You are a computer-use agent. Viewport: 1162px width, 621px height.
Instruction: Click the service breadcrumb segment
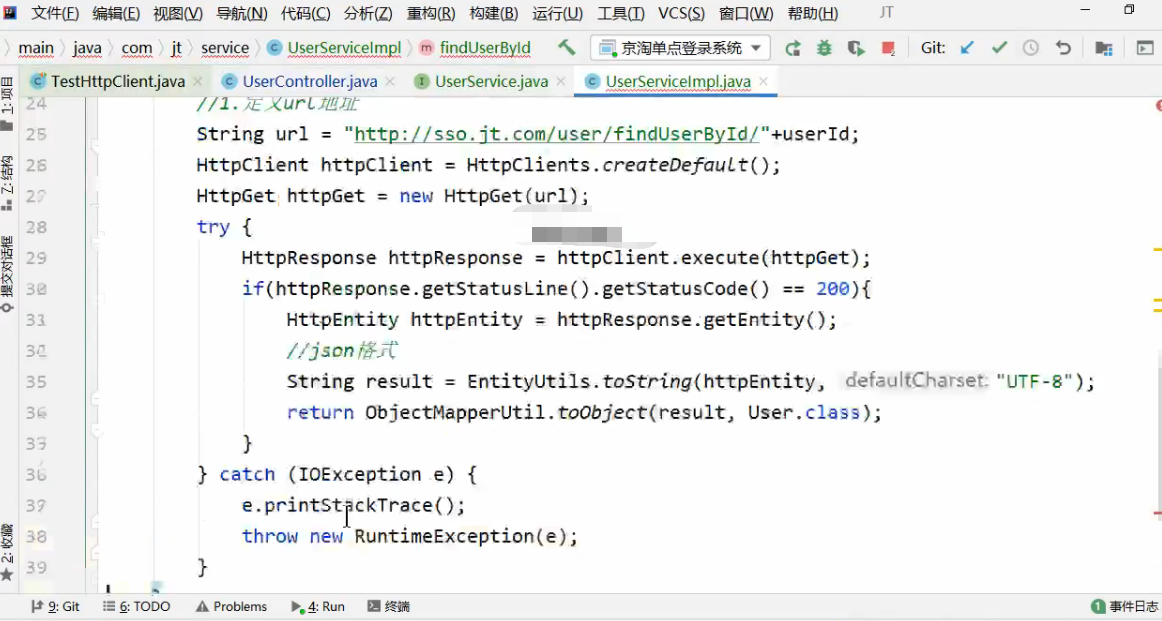pos(225,48)
